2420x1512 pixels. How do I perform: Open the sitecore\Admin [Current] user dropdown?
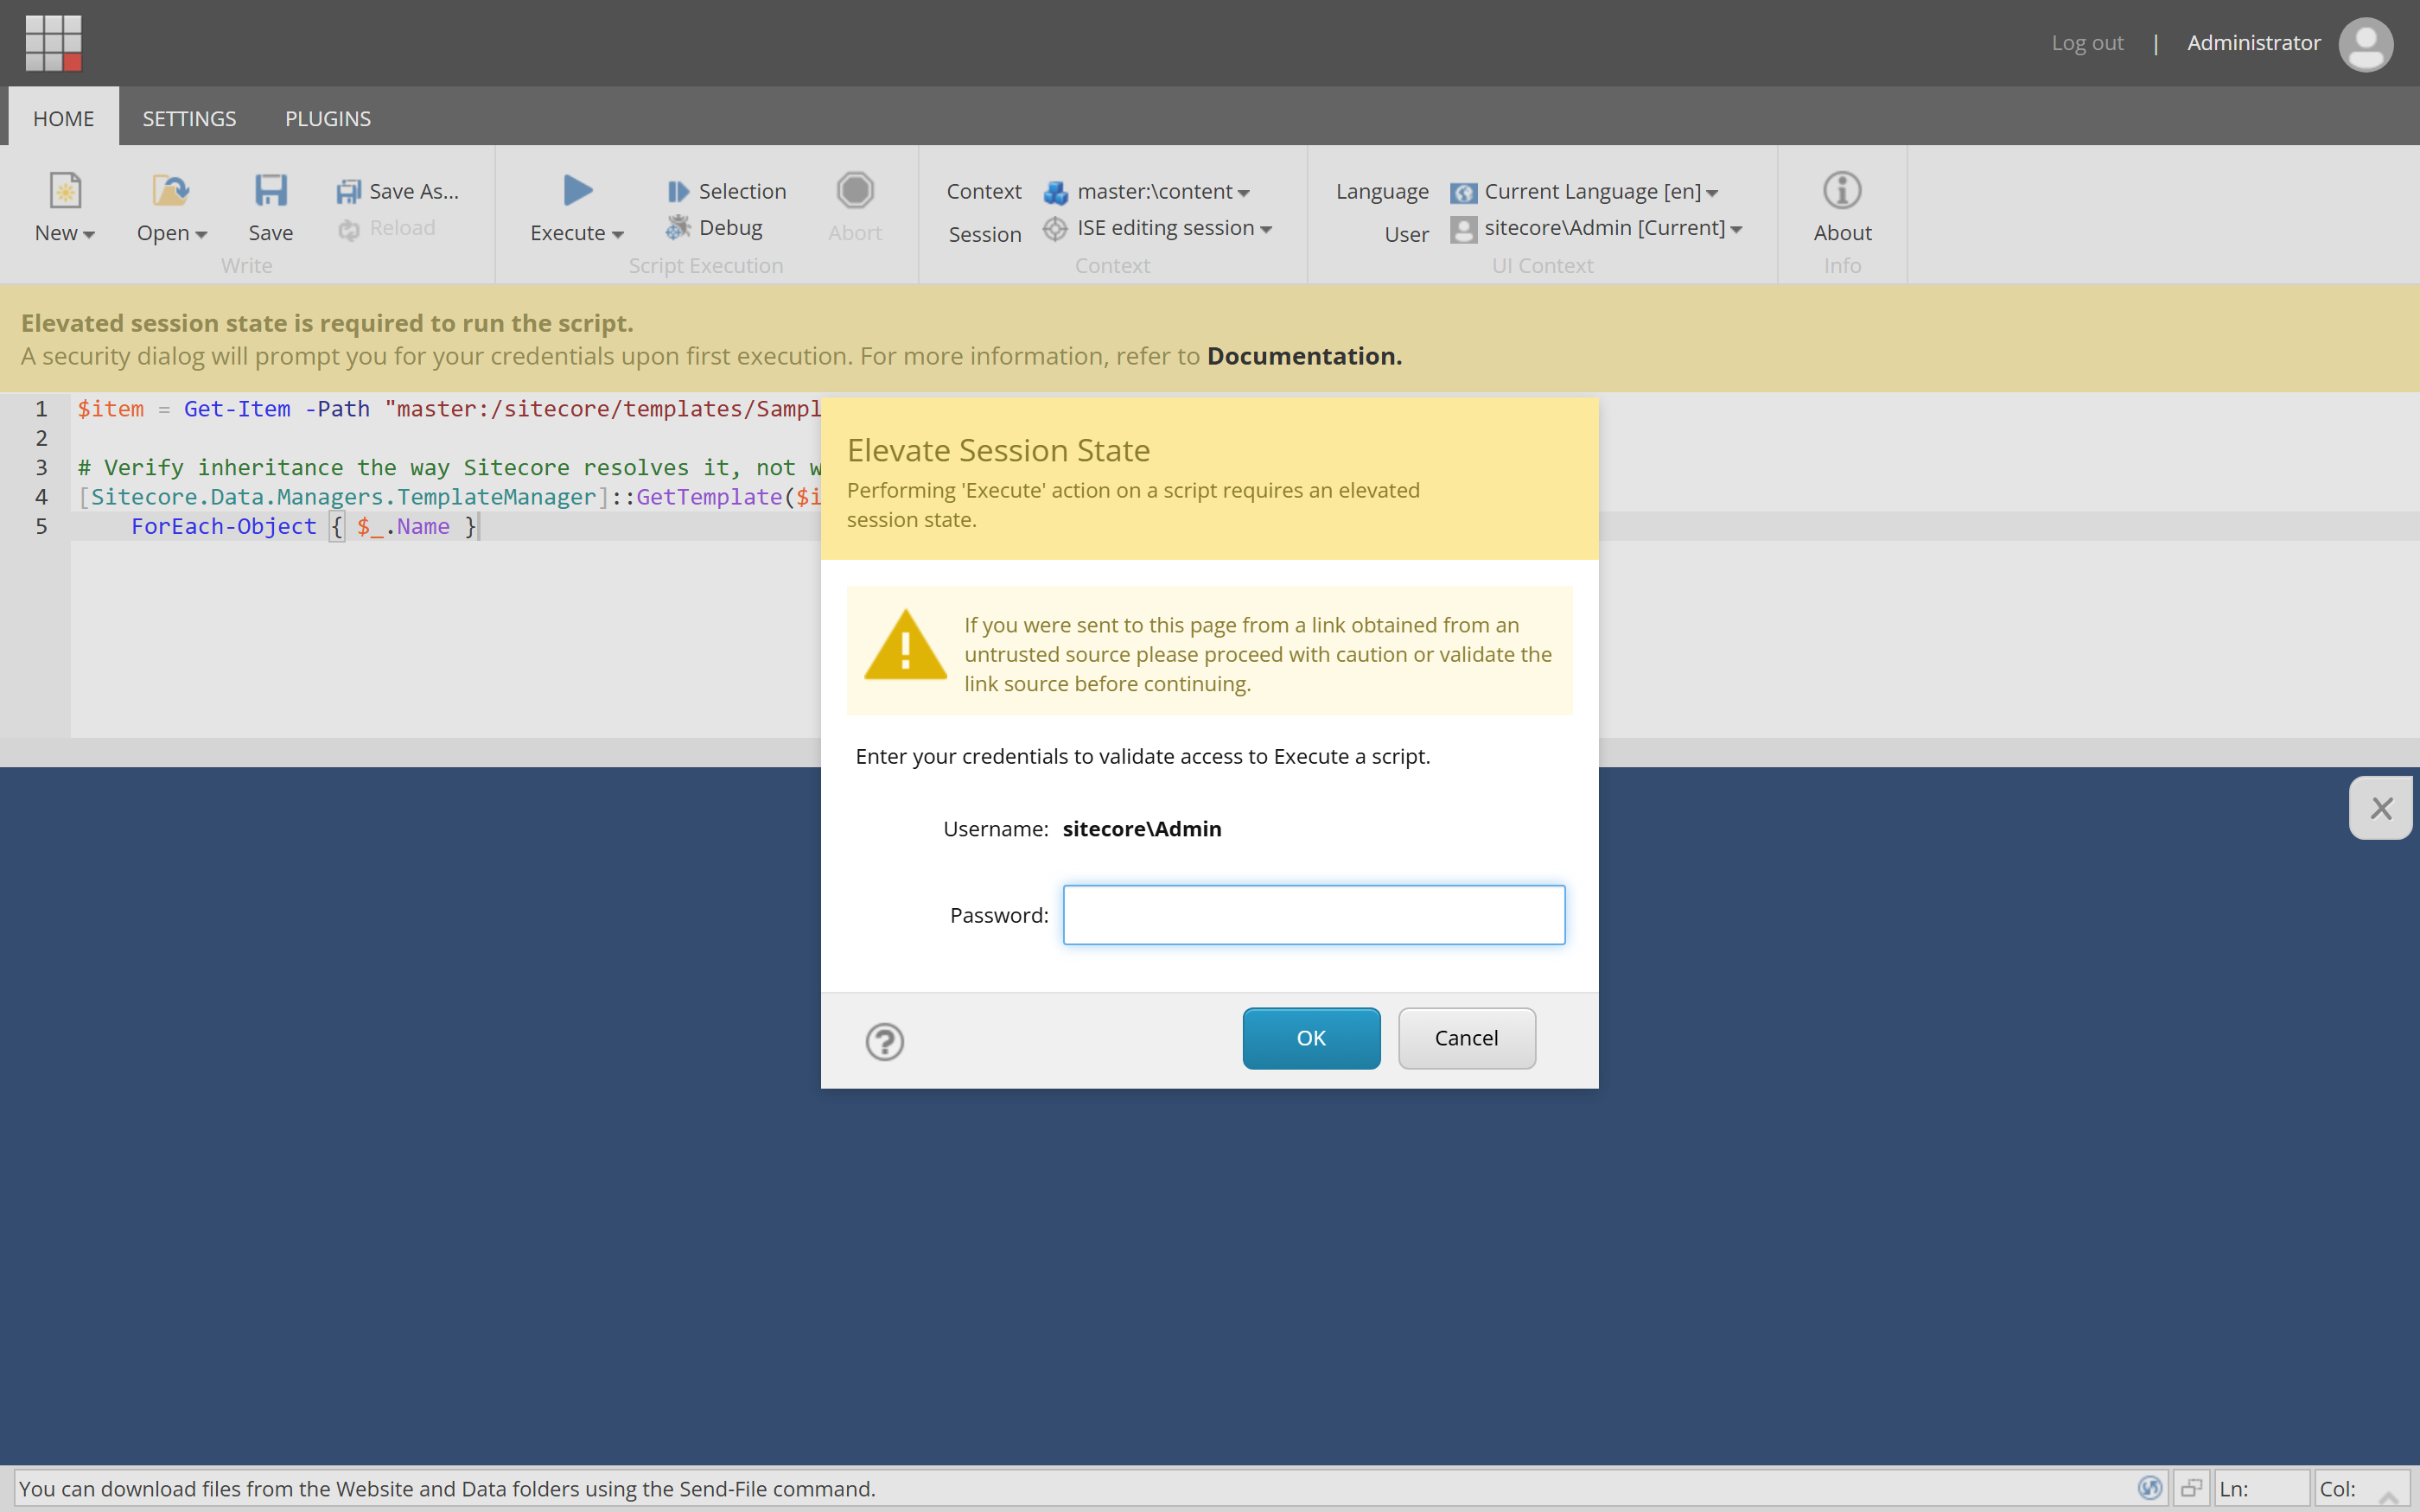(x=1613, y=228)
